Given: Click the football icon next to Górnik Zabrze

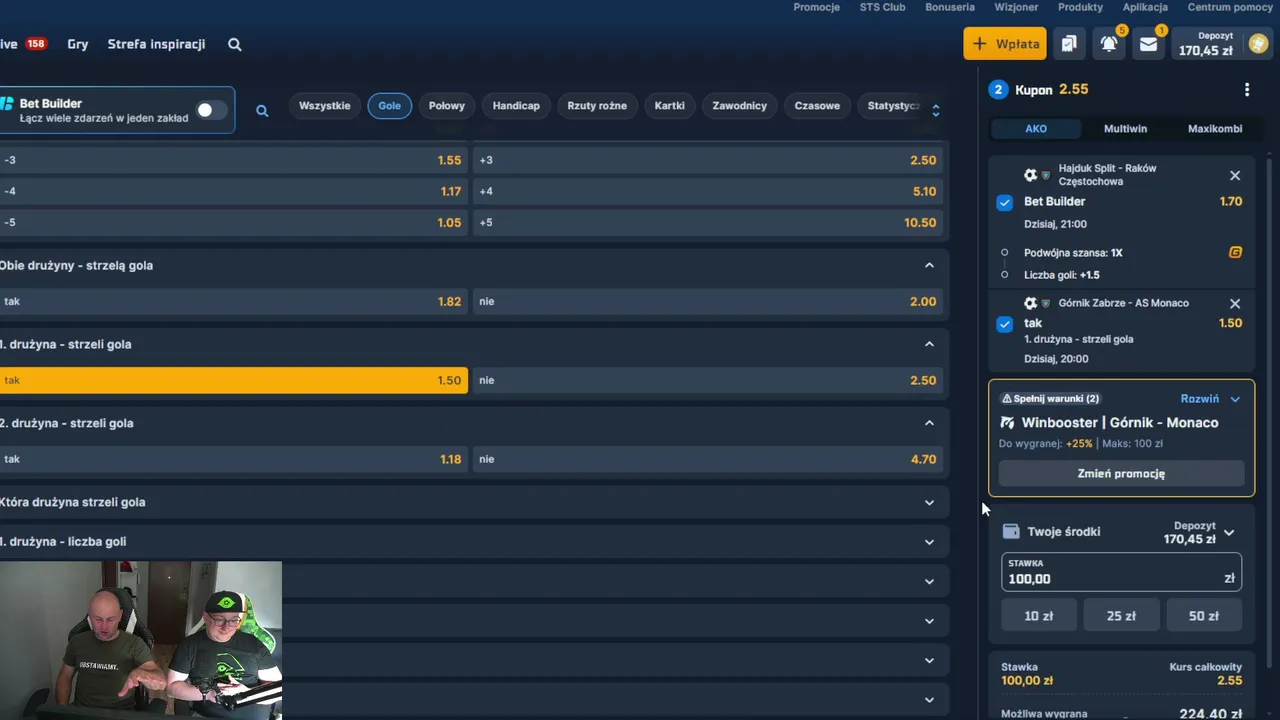Looking at the screenshot, I should [x=1031, y=303].
